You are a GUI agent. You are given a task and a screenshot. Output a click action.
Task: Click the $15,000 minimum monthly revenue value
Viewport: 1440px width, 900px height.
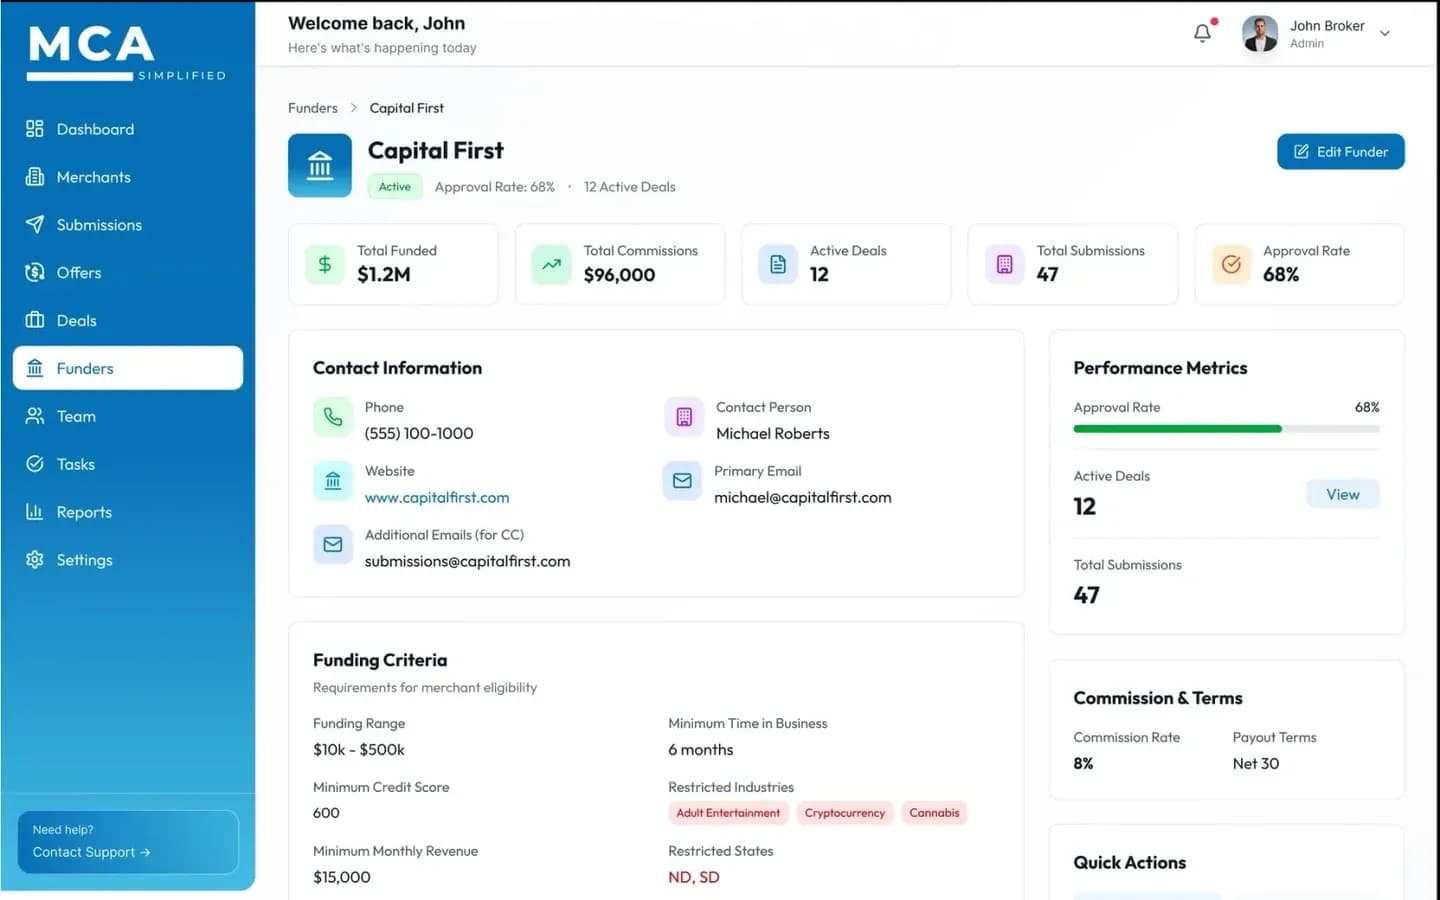point(342,877)
